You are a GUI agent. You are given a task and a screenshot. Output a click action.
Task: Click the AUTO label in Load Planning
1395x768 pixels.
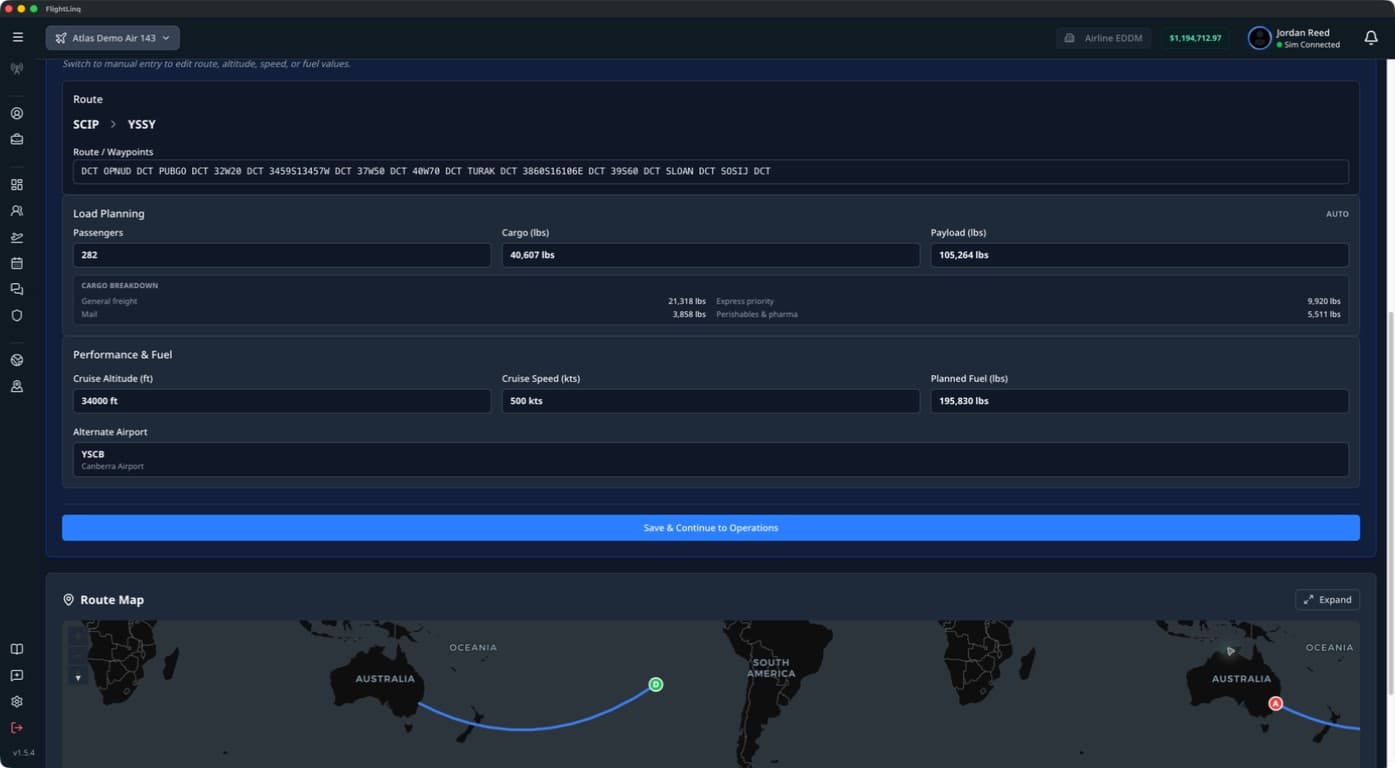[x=1337, y=214]
